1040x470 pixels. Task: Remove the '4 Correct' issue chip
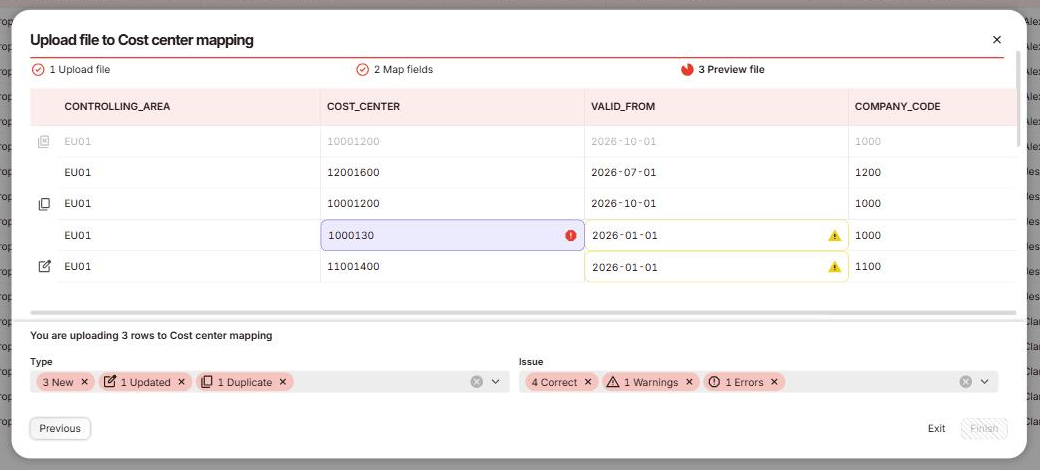pos(588,382)
